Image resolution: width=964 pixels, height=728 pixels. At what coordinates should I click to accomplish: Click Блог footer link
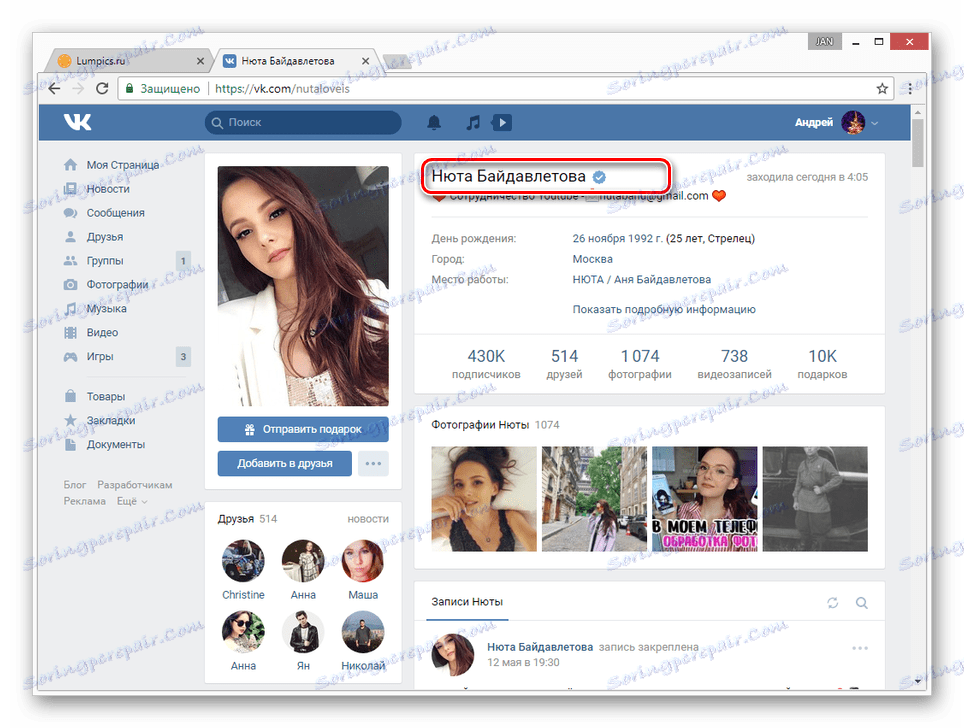coord(75,485)
